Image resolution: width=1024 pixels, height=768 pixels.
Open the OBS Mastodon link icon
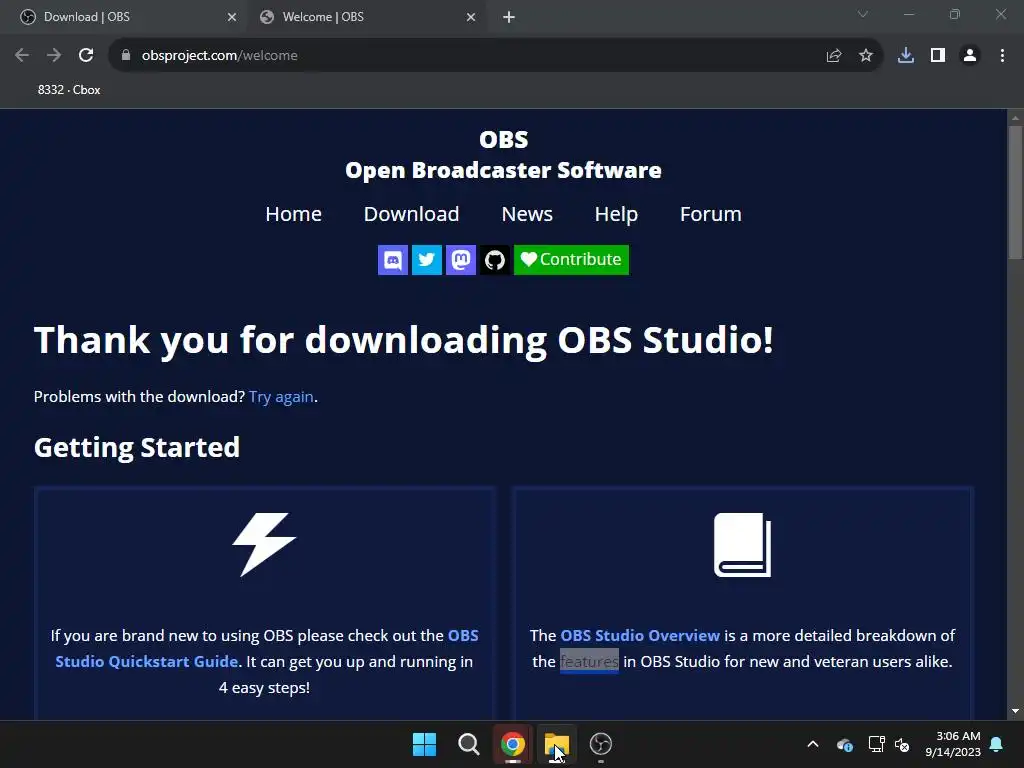click(460, 260)
